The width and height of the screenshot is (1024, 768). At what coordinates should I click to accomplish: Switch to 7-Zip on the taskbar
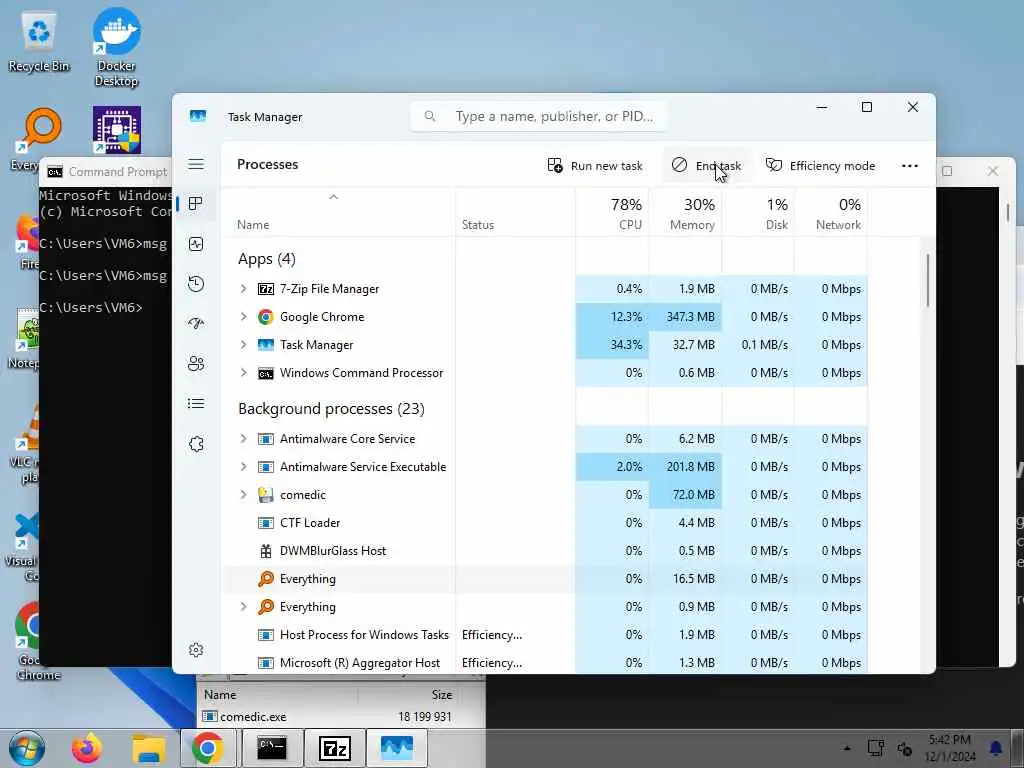[335, 748]
